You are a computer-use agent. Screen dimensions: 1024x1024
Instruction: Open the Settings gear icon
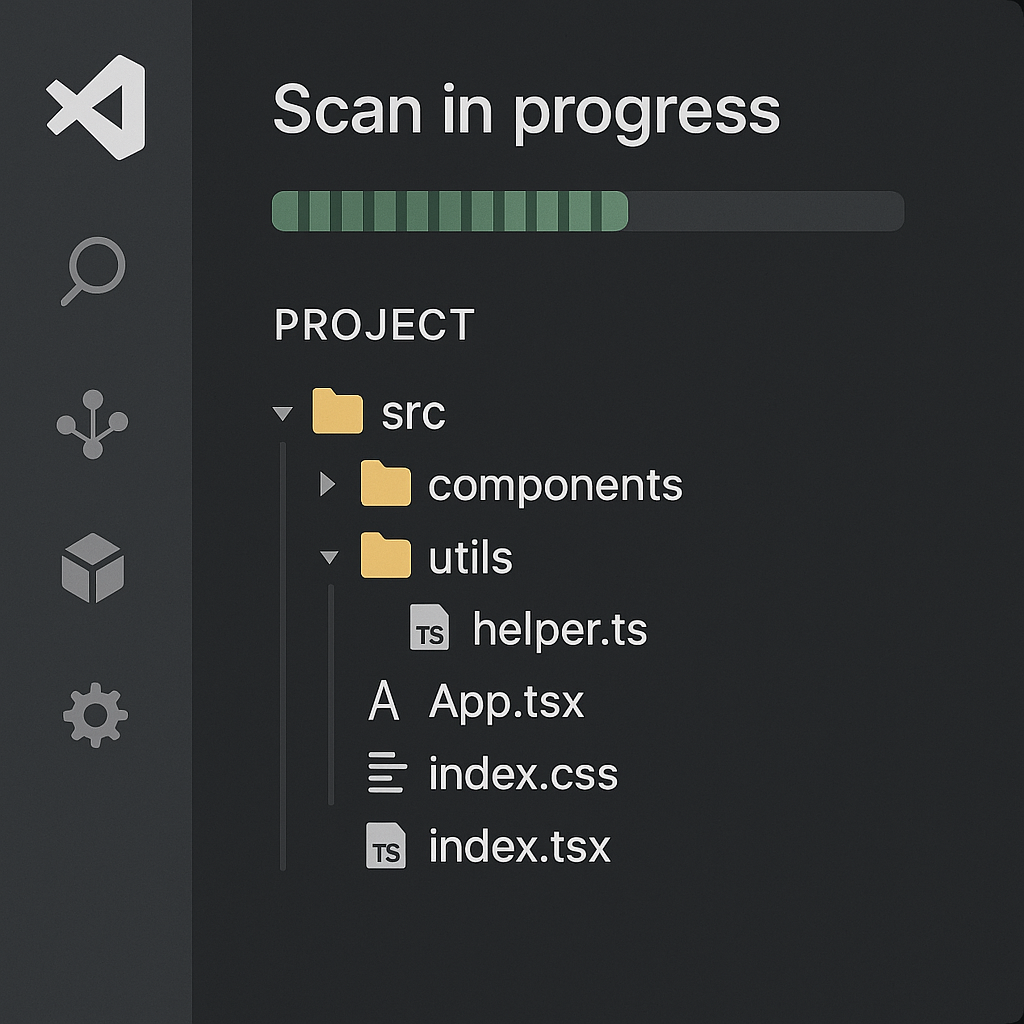pos(95,715)
